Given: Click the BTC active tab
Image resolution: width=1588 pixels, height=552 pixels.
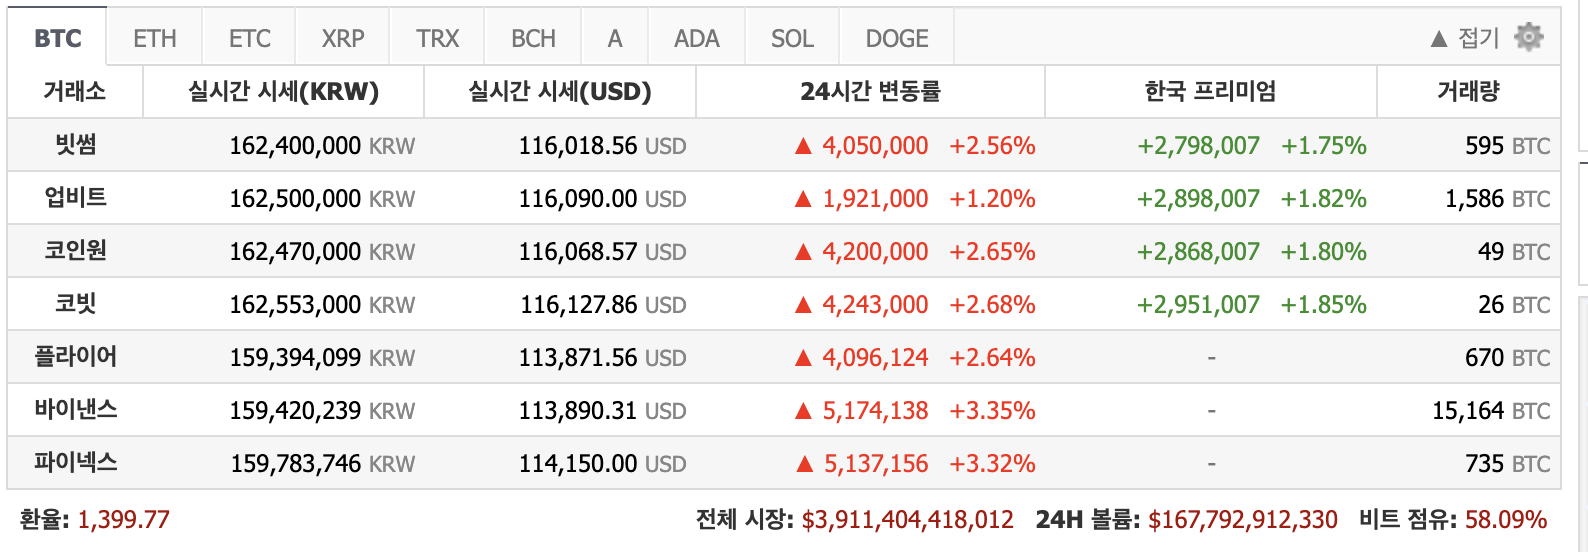Looking at the screenshot, I should [58, 38].
